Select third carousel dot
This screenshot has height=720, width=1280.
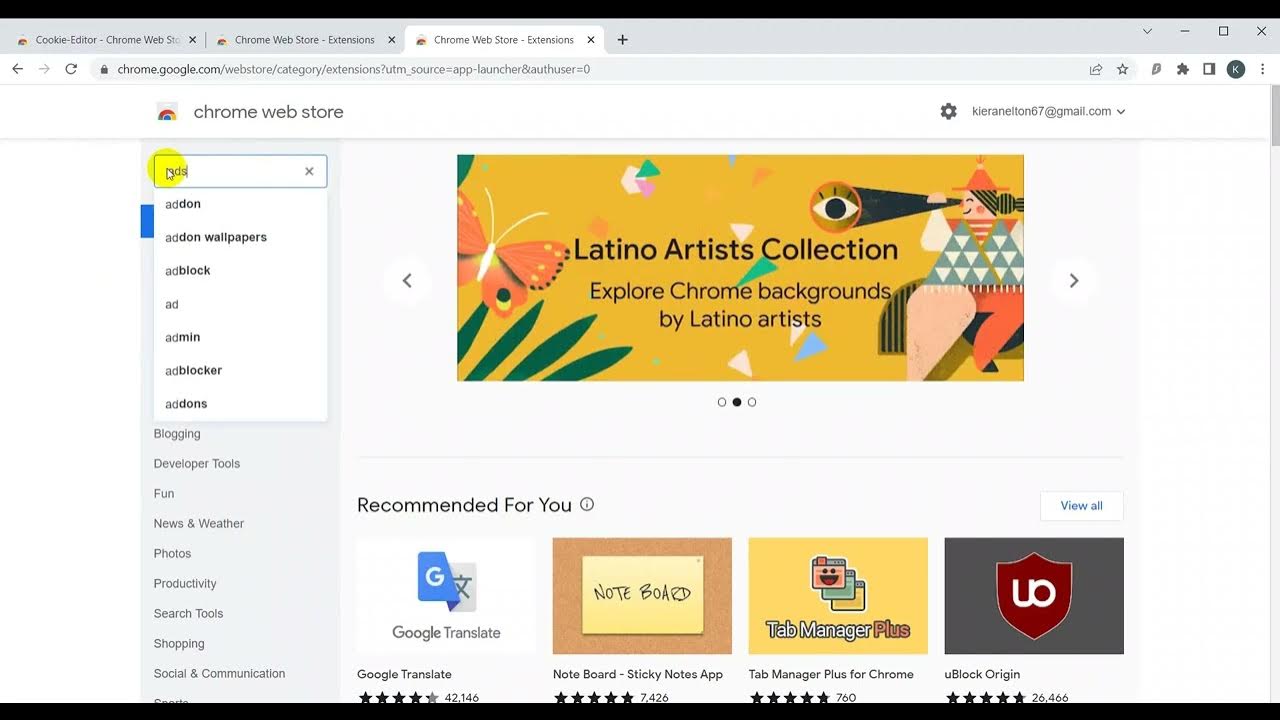coord(752,402)
